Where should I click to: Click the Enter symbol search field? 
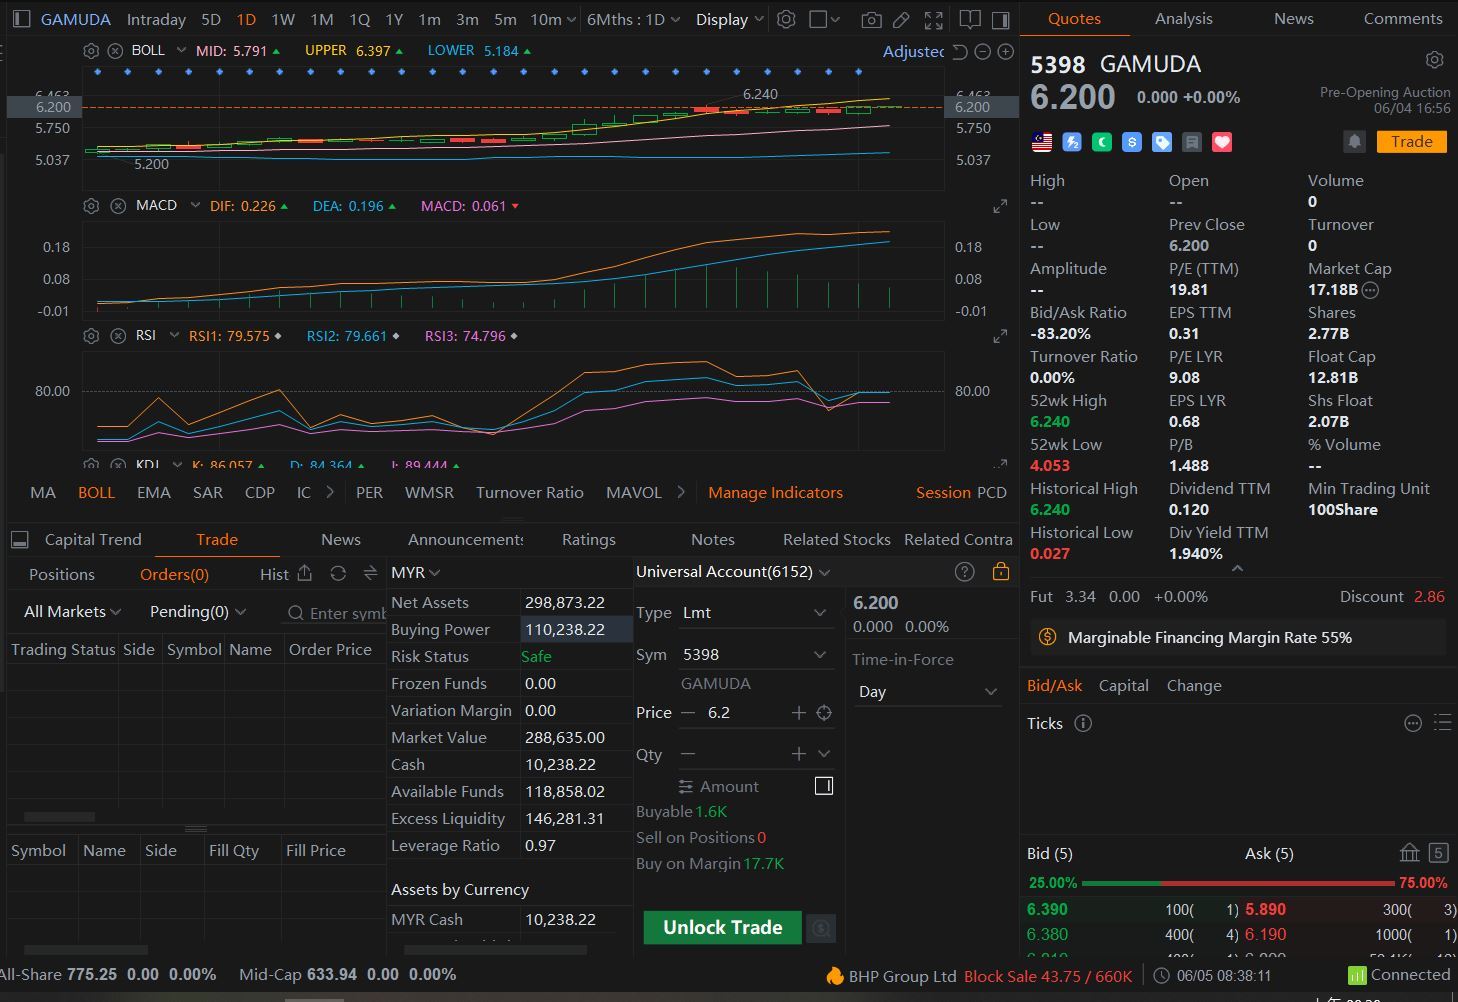coord(335,613)
